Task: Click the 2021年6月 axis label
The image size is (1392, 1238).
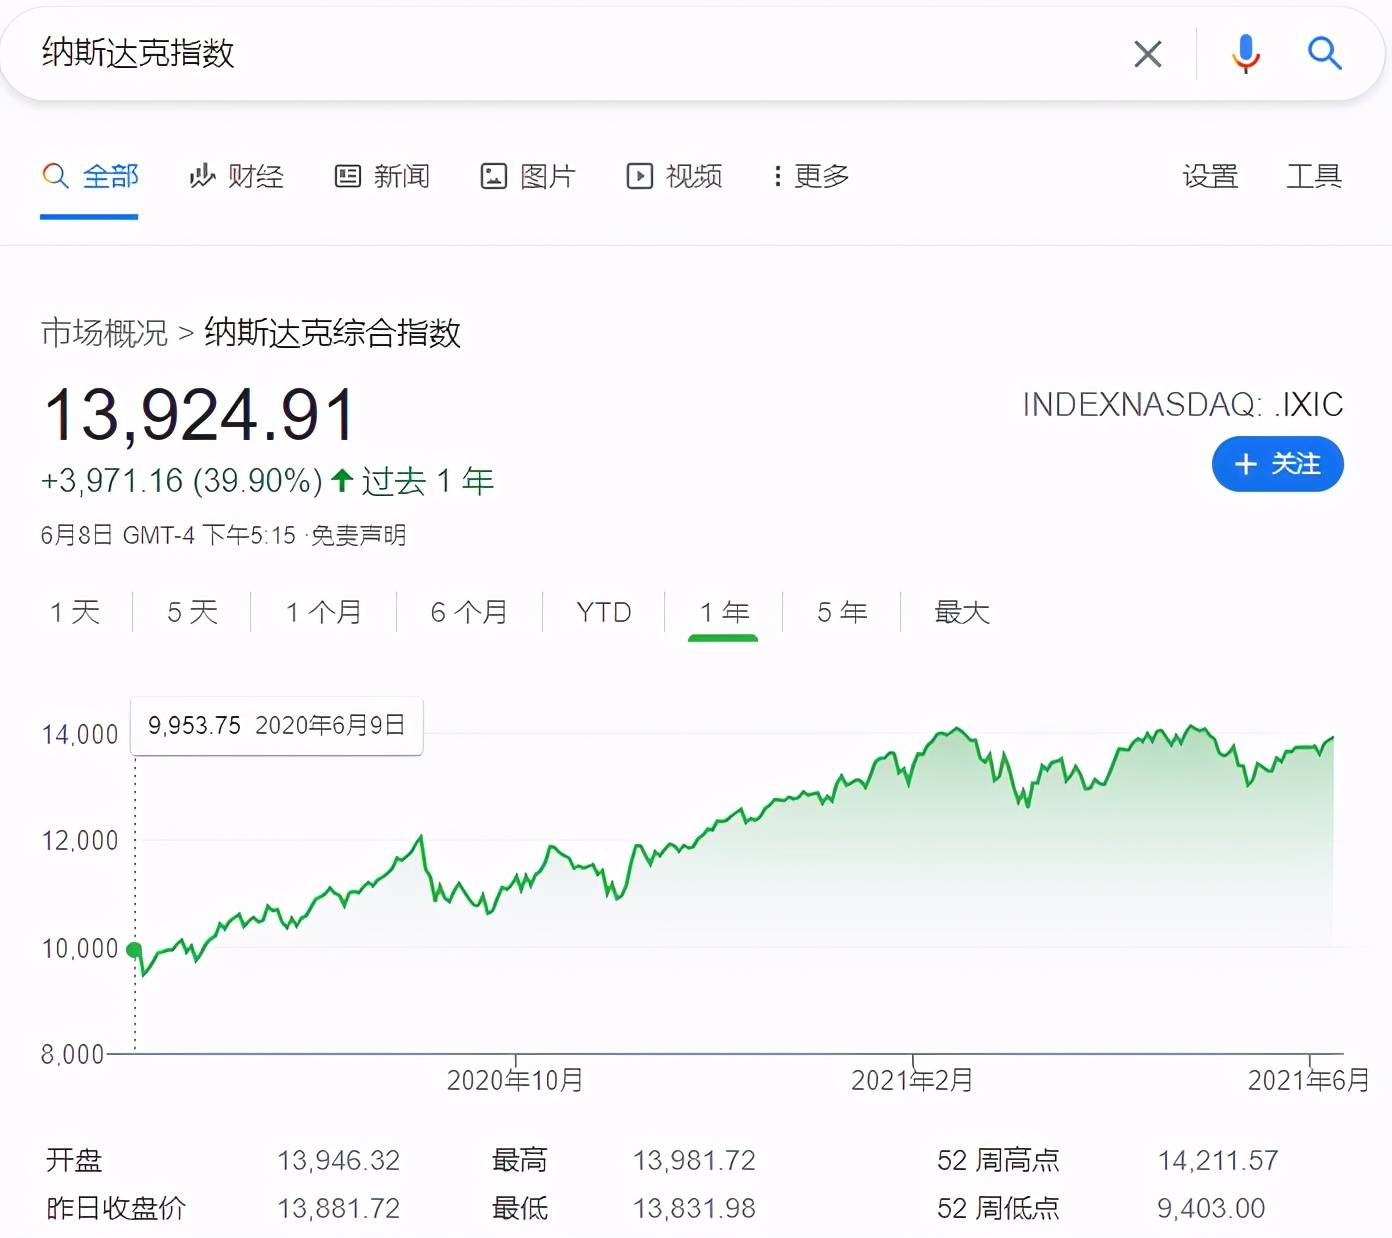Action: pos(1308,1080)
